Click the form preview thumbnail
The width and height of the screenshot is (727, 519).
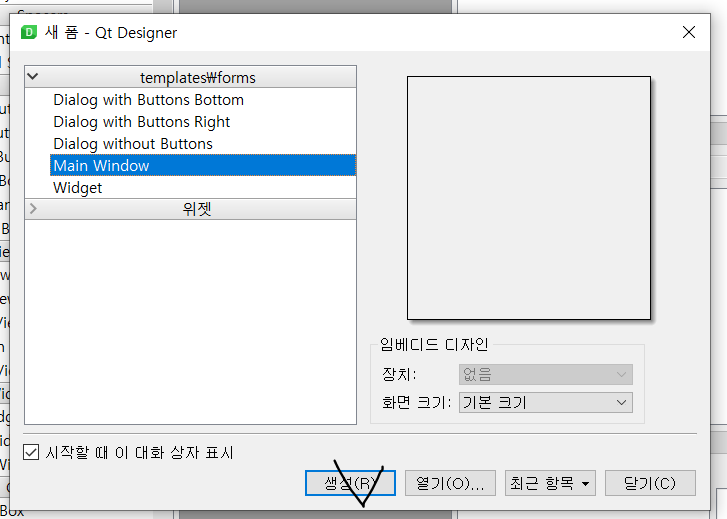pyautogui.click(x=529, y=198)
